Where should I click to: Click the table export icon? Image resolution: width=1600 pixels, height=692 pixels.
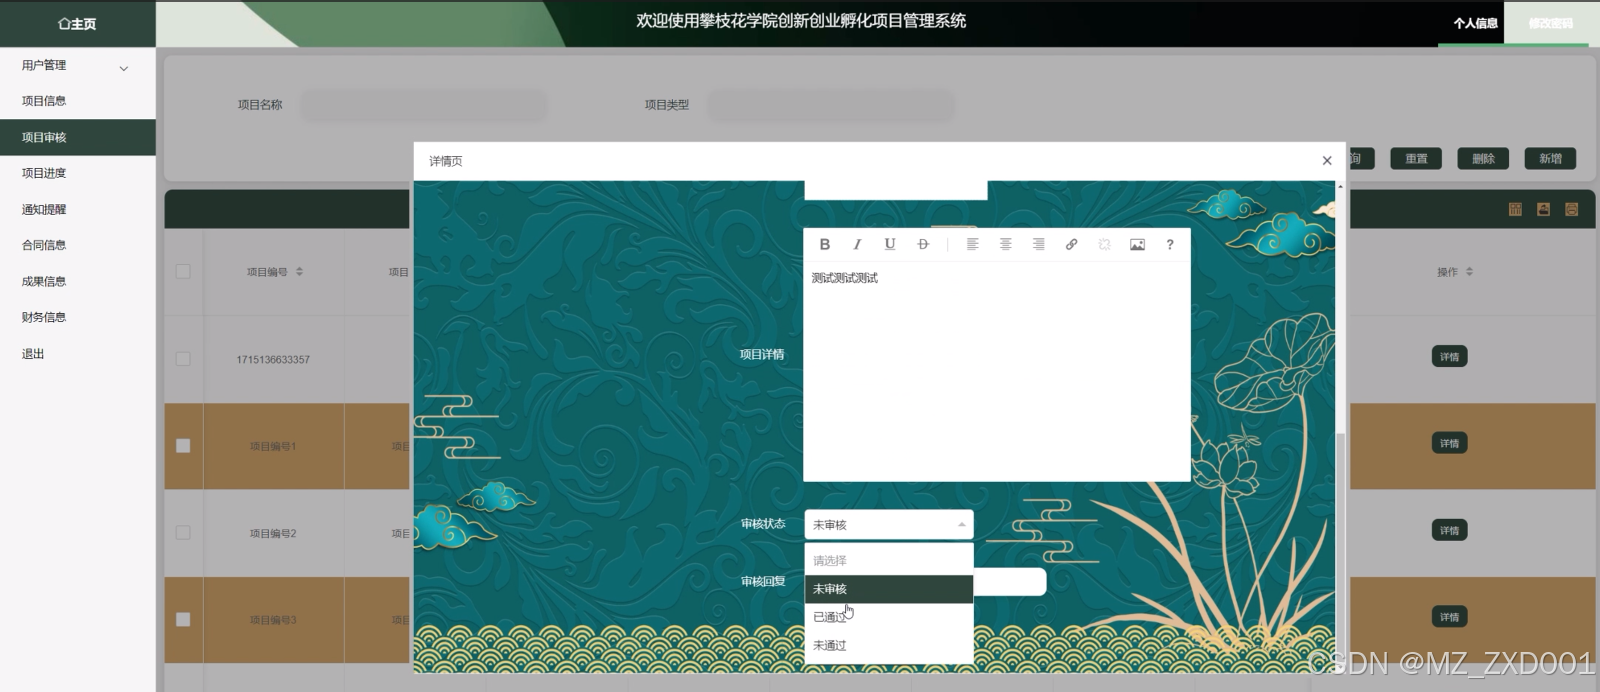tap(1543, 209)
